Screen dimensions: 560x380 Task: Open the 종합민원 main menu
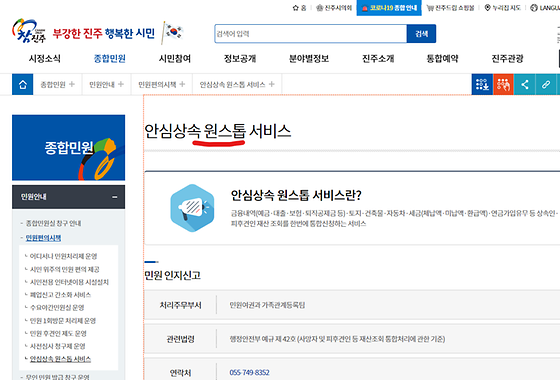coord(109,59)
